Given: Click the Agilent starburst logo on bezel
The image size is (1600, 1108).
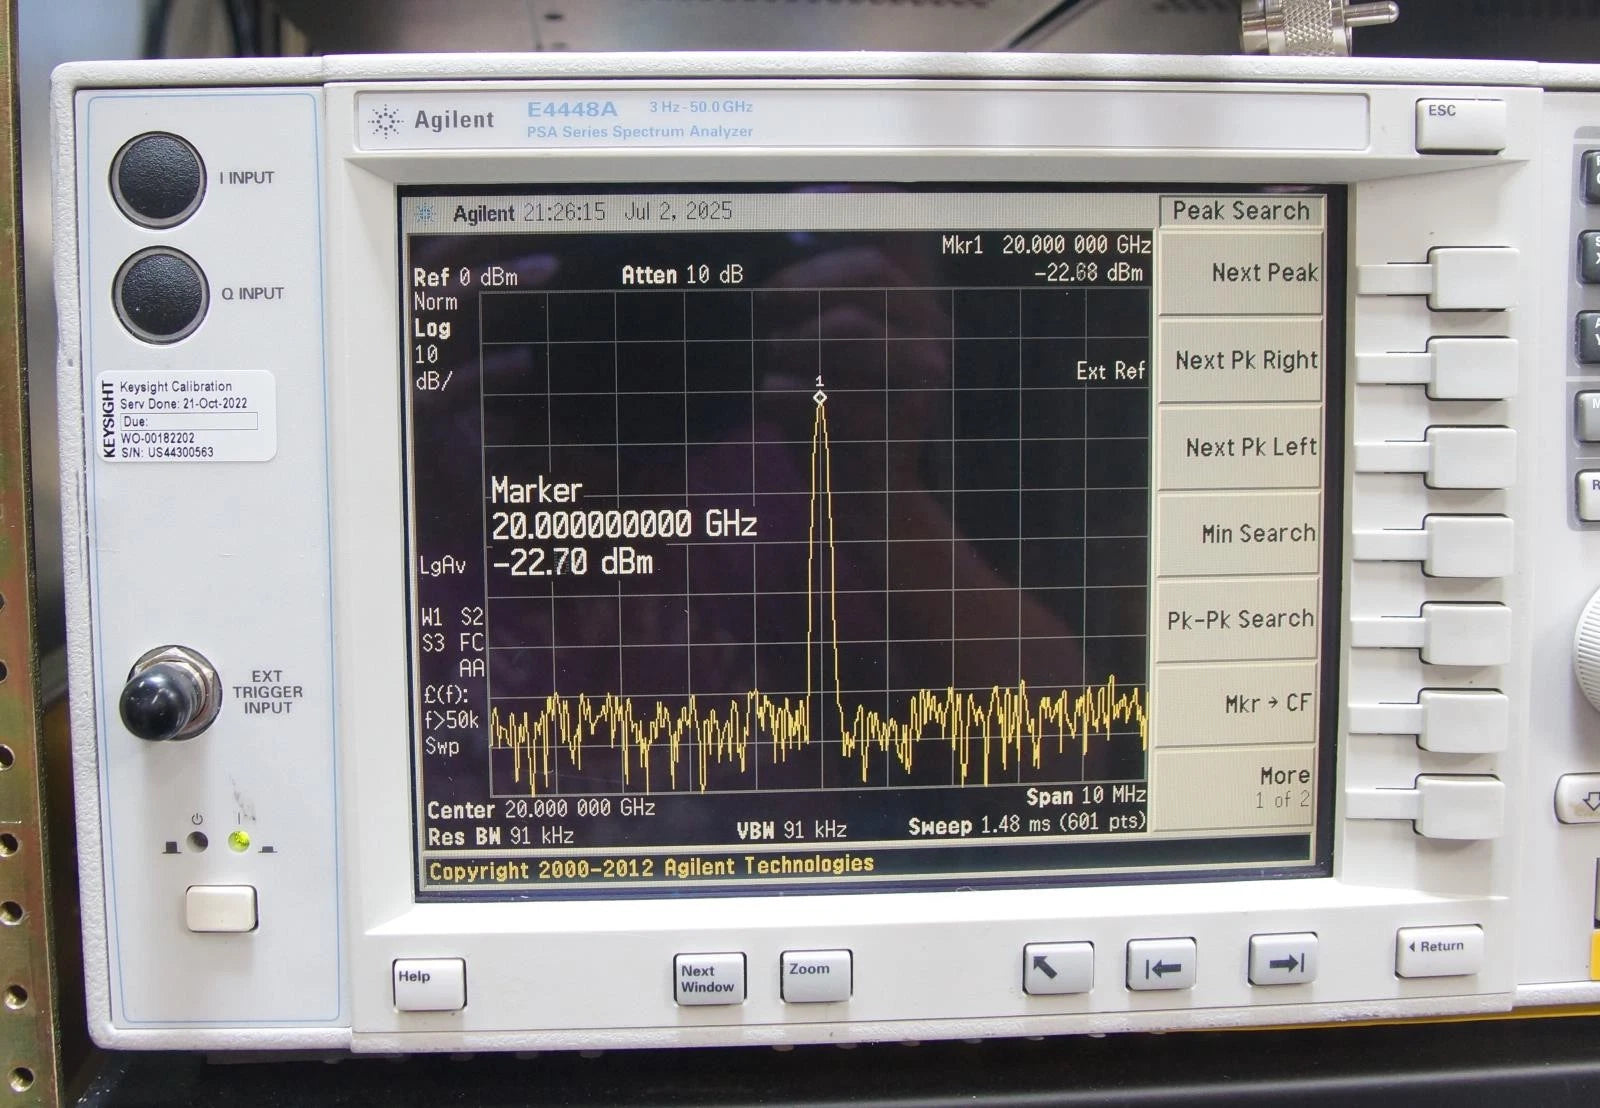Looking at the screenshot, I should pyautogui.click(x=386, y=121).
